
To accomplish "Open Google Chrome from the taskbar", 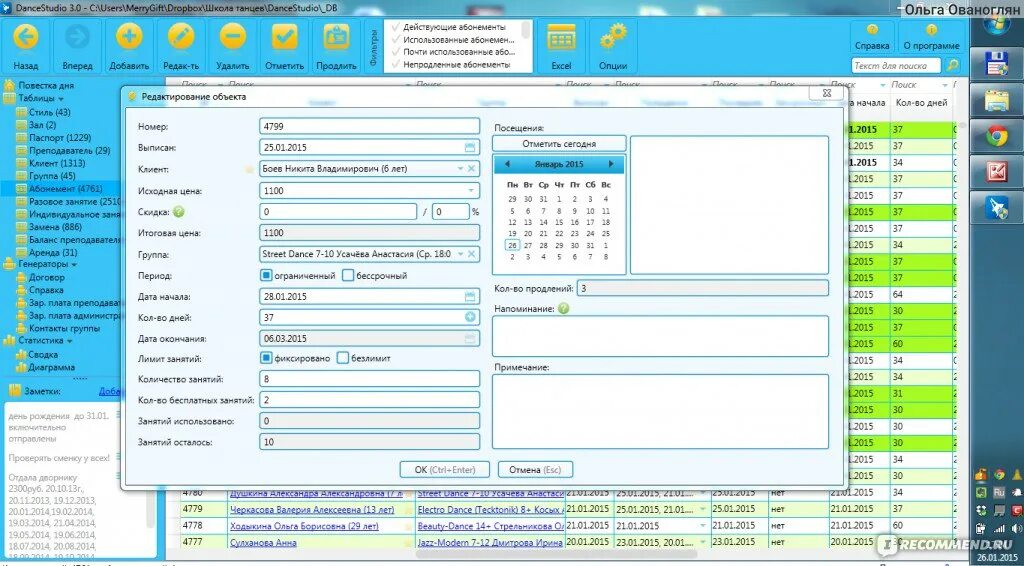I will tap(997, 136).
